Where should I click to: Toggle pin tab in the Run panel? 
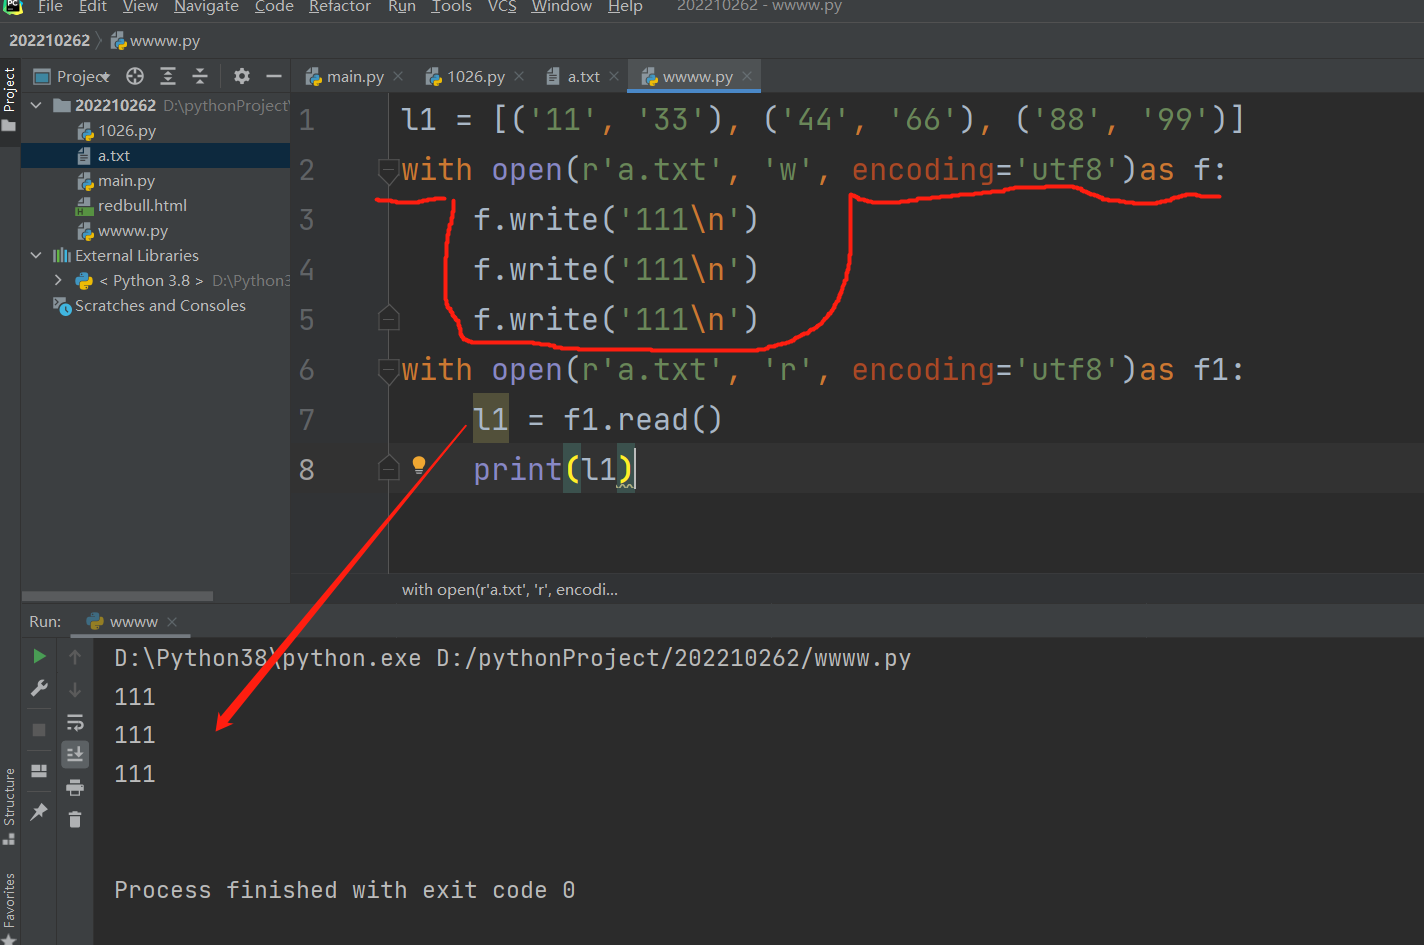(x=39, y=811)
